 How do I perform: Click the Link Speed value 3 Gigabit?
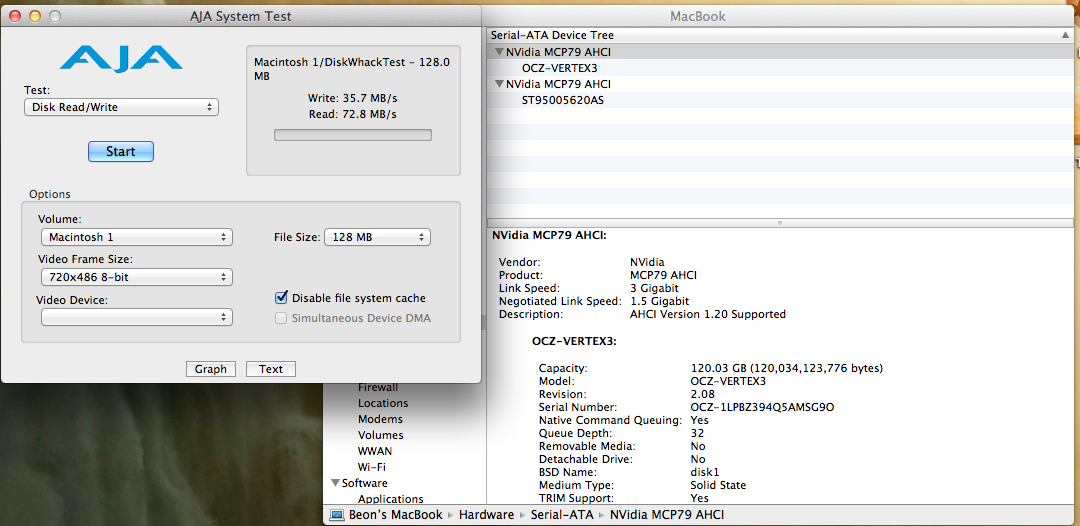[654, 288]
